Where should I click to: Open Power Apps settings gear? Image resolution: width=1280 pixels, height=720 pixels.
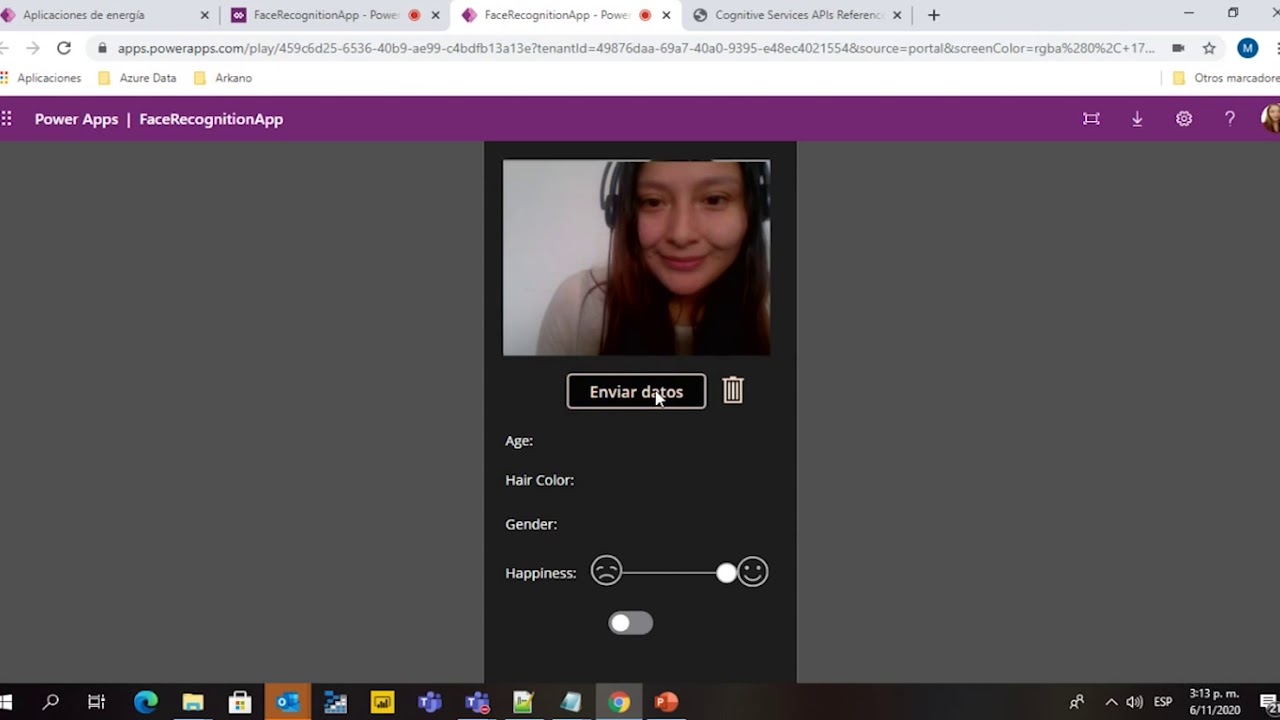coord(1184,119)
